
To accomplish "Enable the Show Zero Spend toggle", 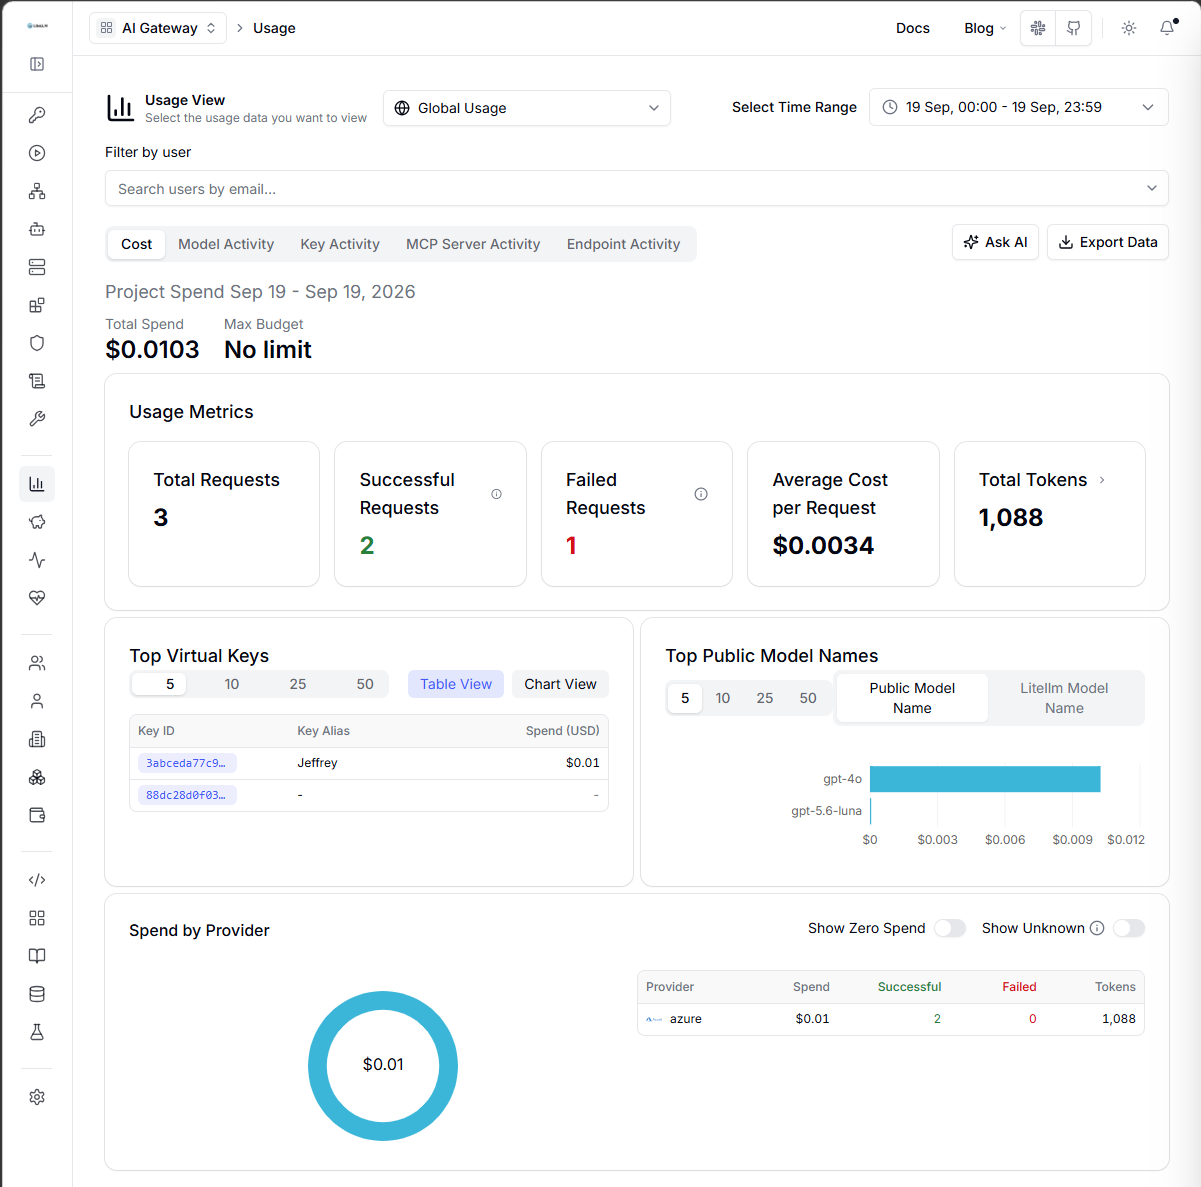I will click(x=950, y=928).
